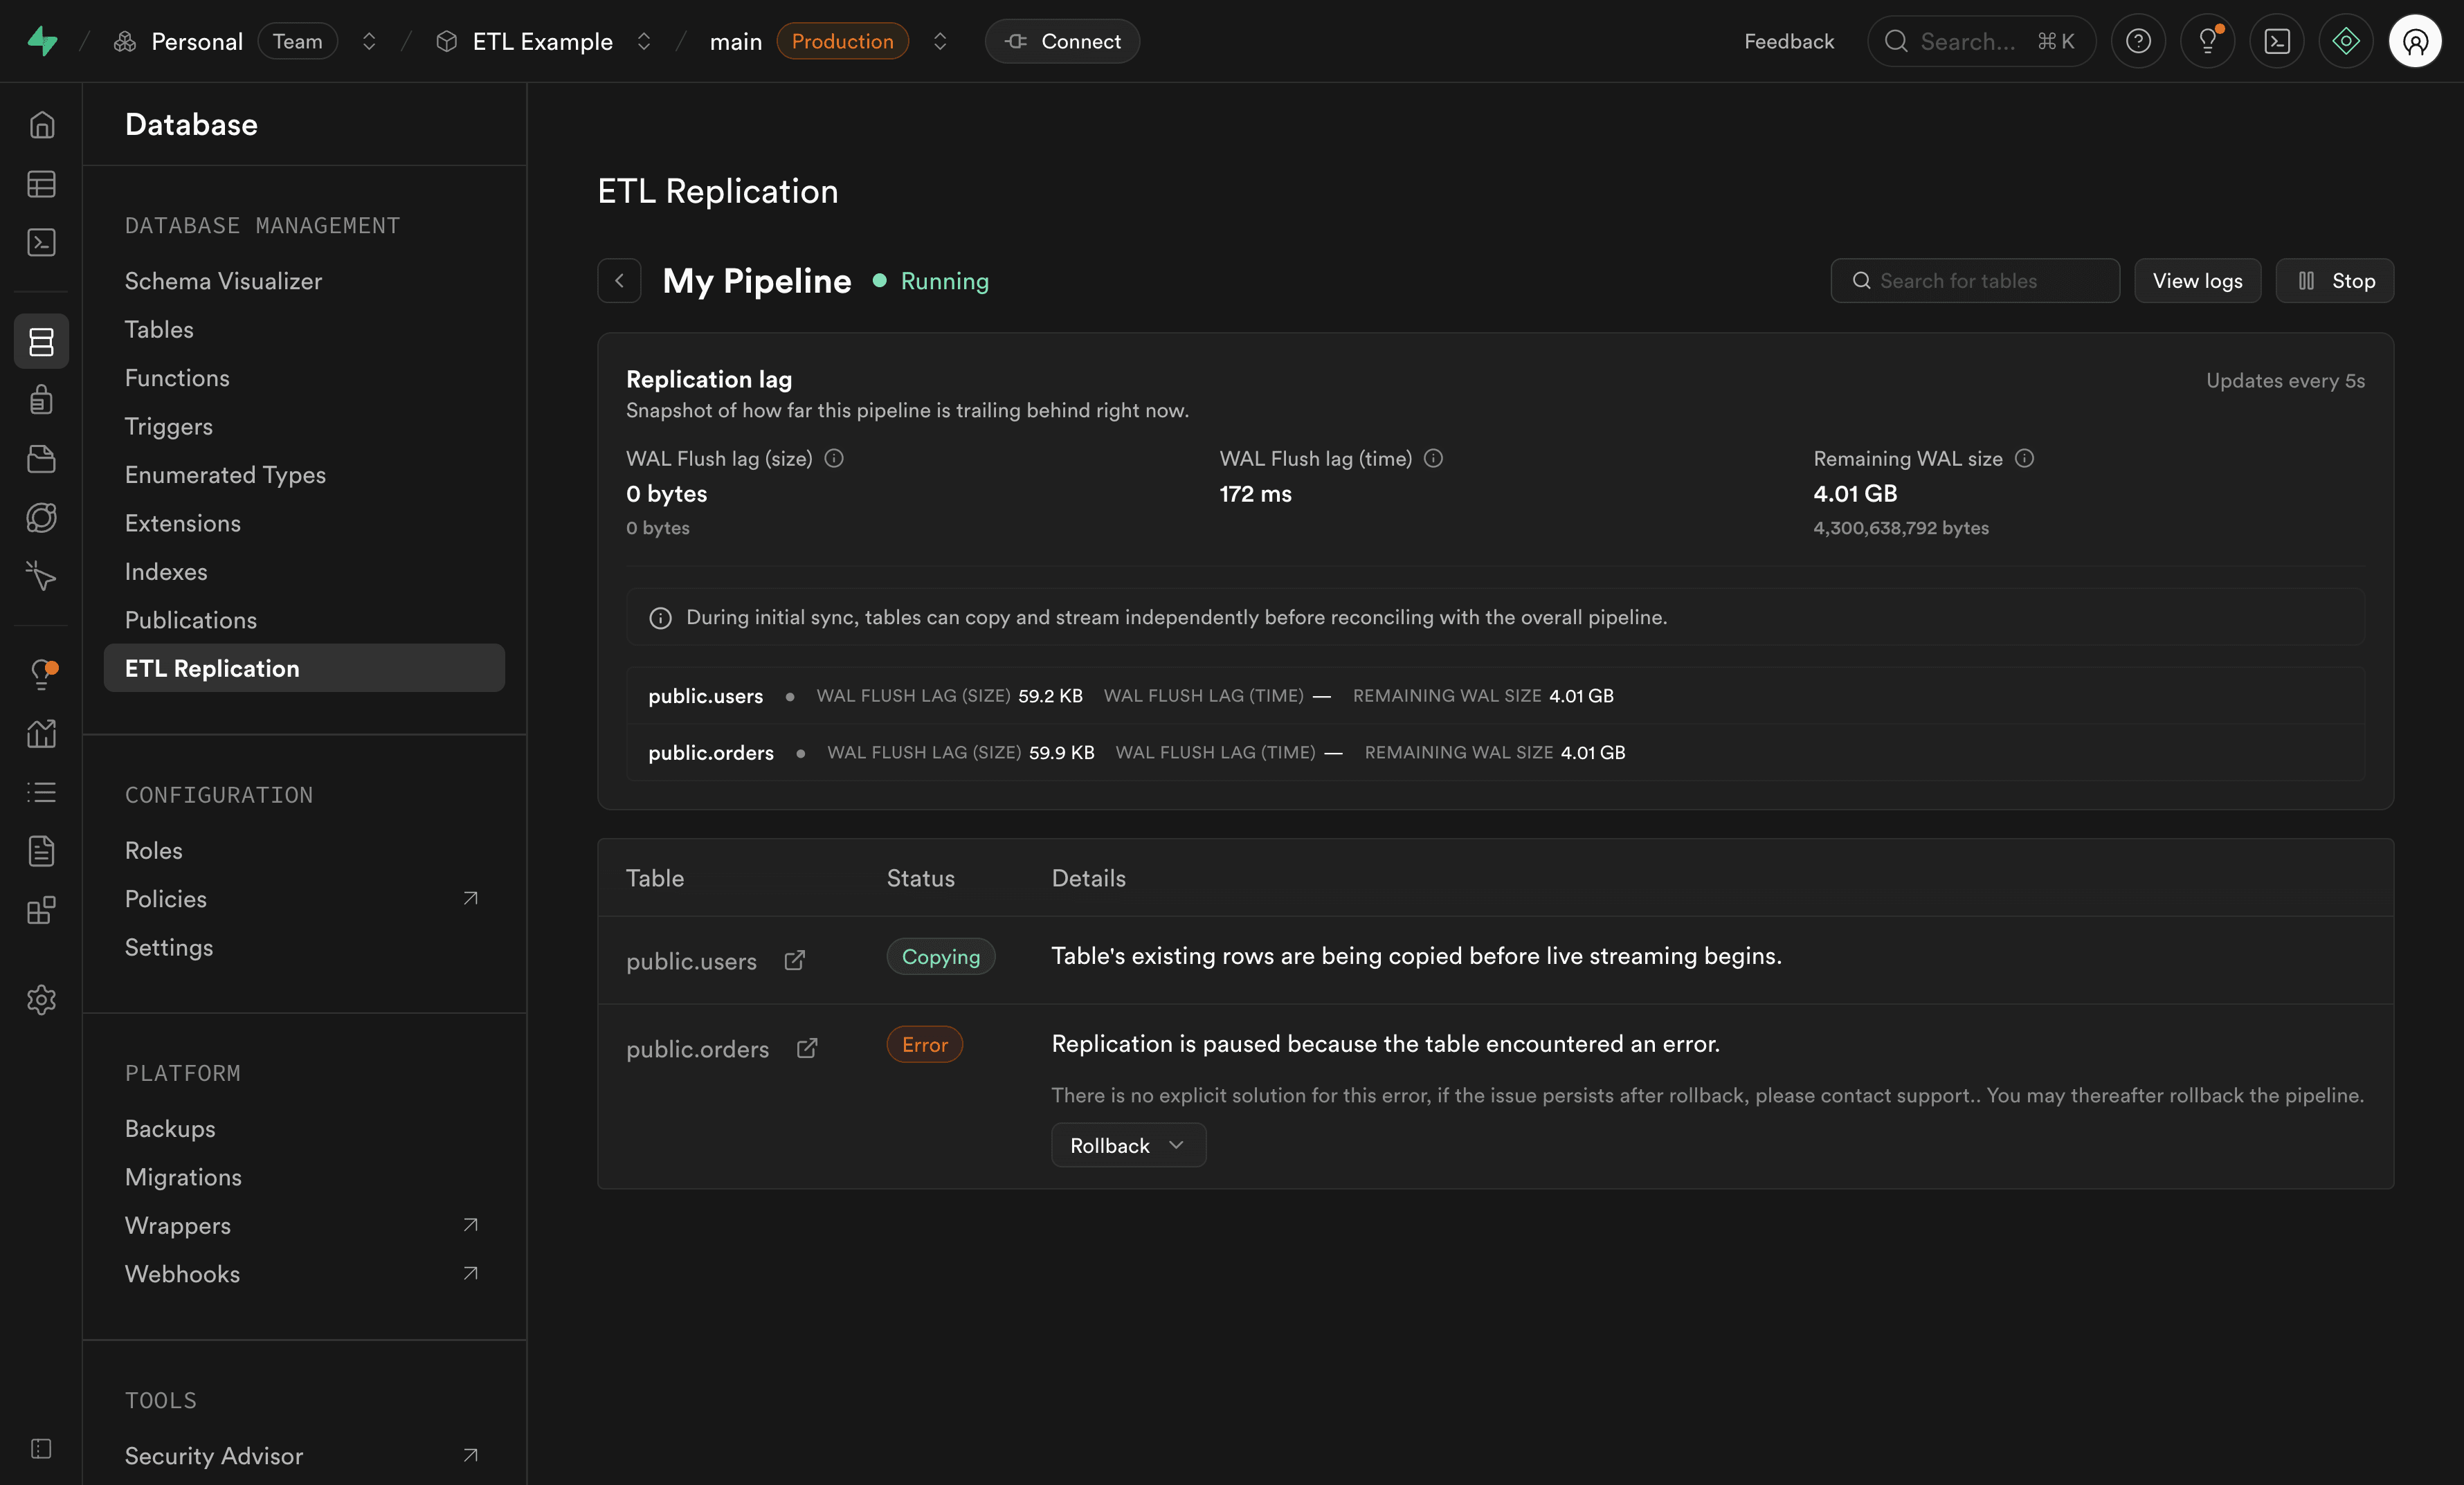Open the organization switcher chevron
This screenshot has width=2464, height=1485.
(369, 41)
